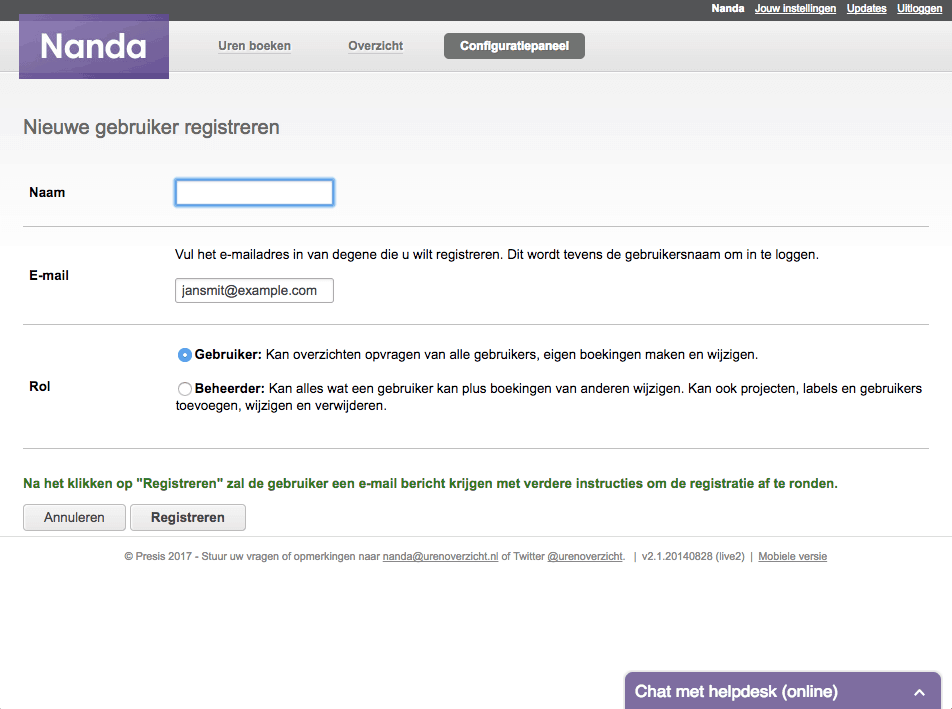Click the E-mail address field

pyautogui.click(x=254, y=290)
